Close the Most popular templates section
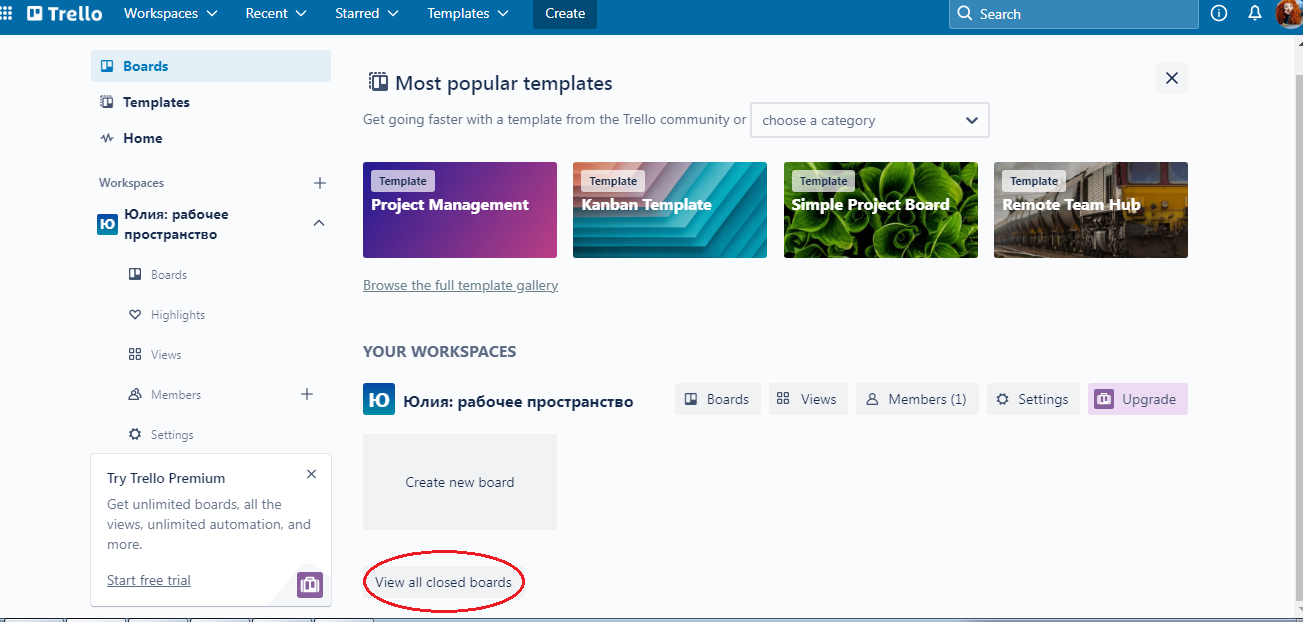This screenshot has width=1303, height=622. [1172, 78]
